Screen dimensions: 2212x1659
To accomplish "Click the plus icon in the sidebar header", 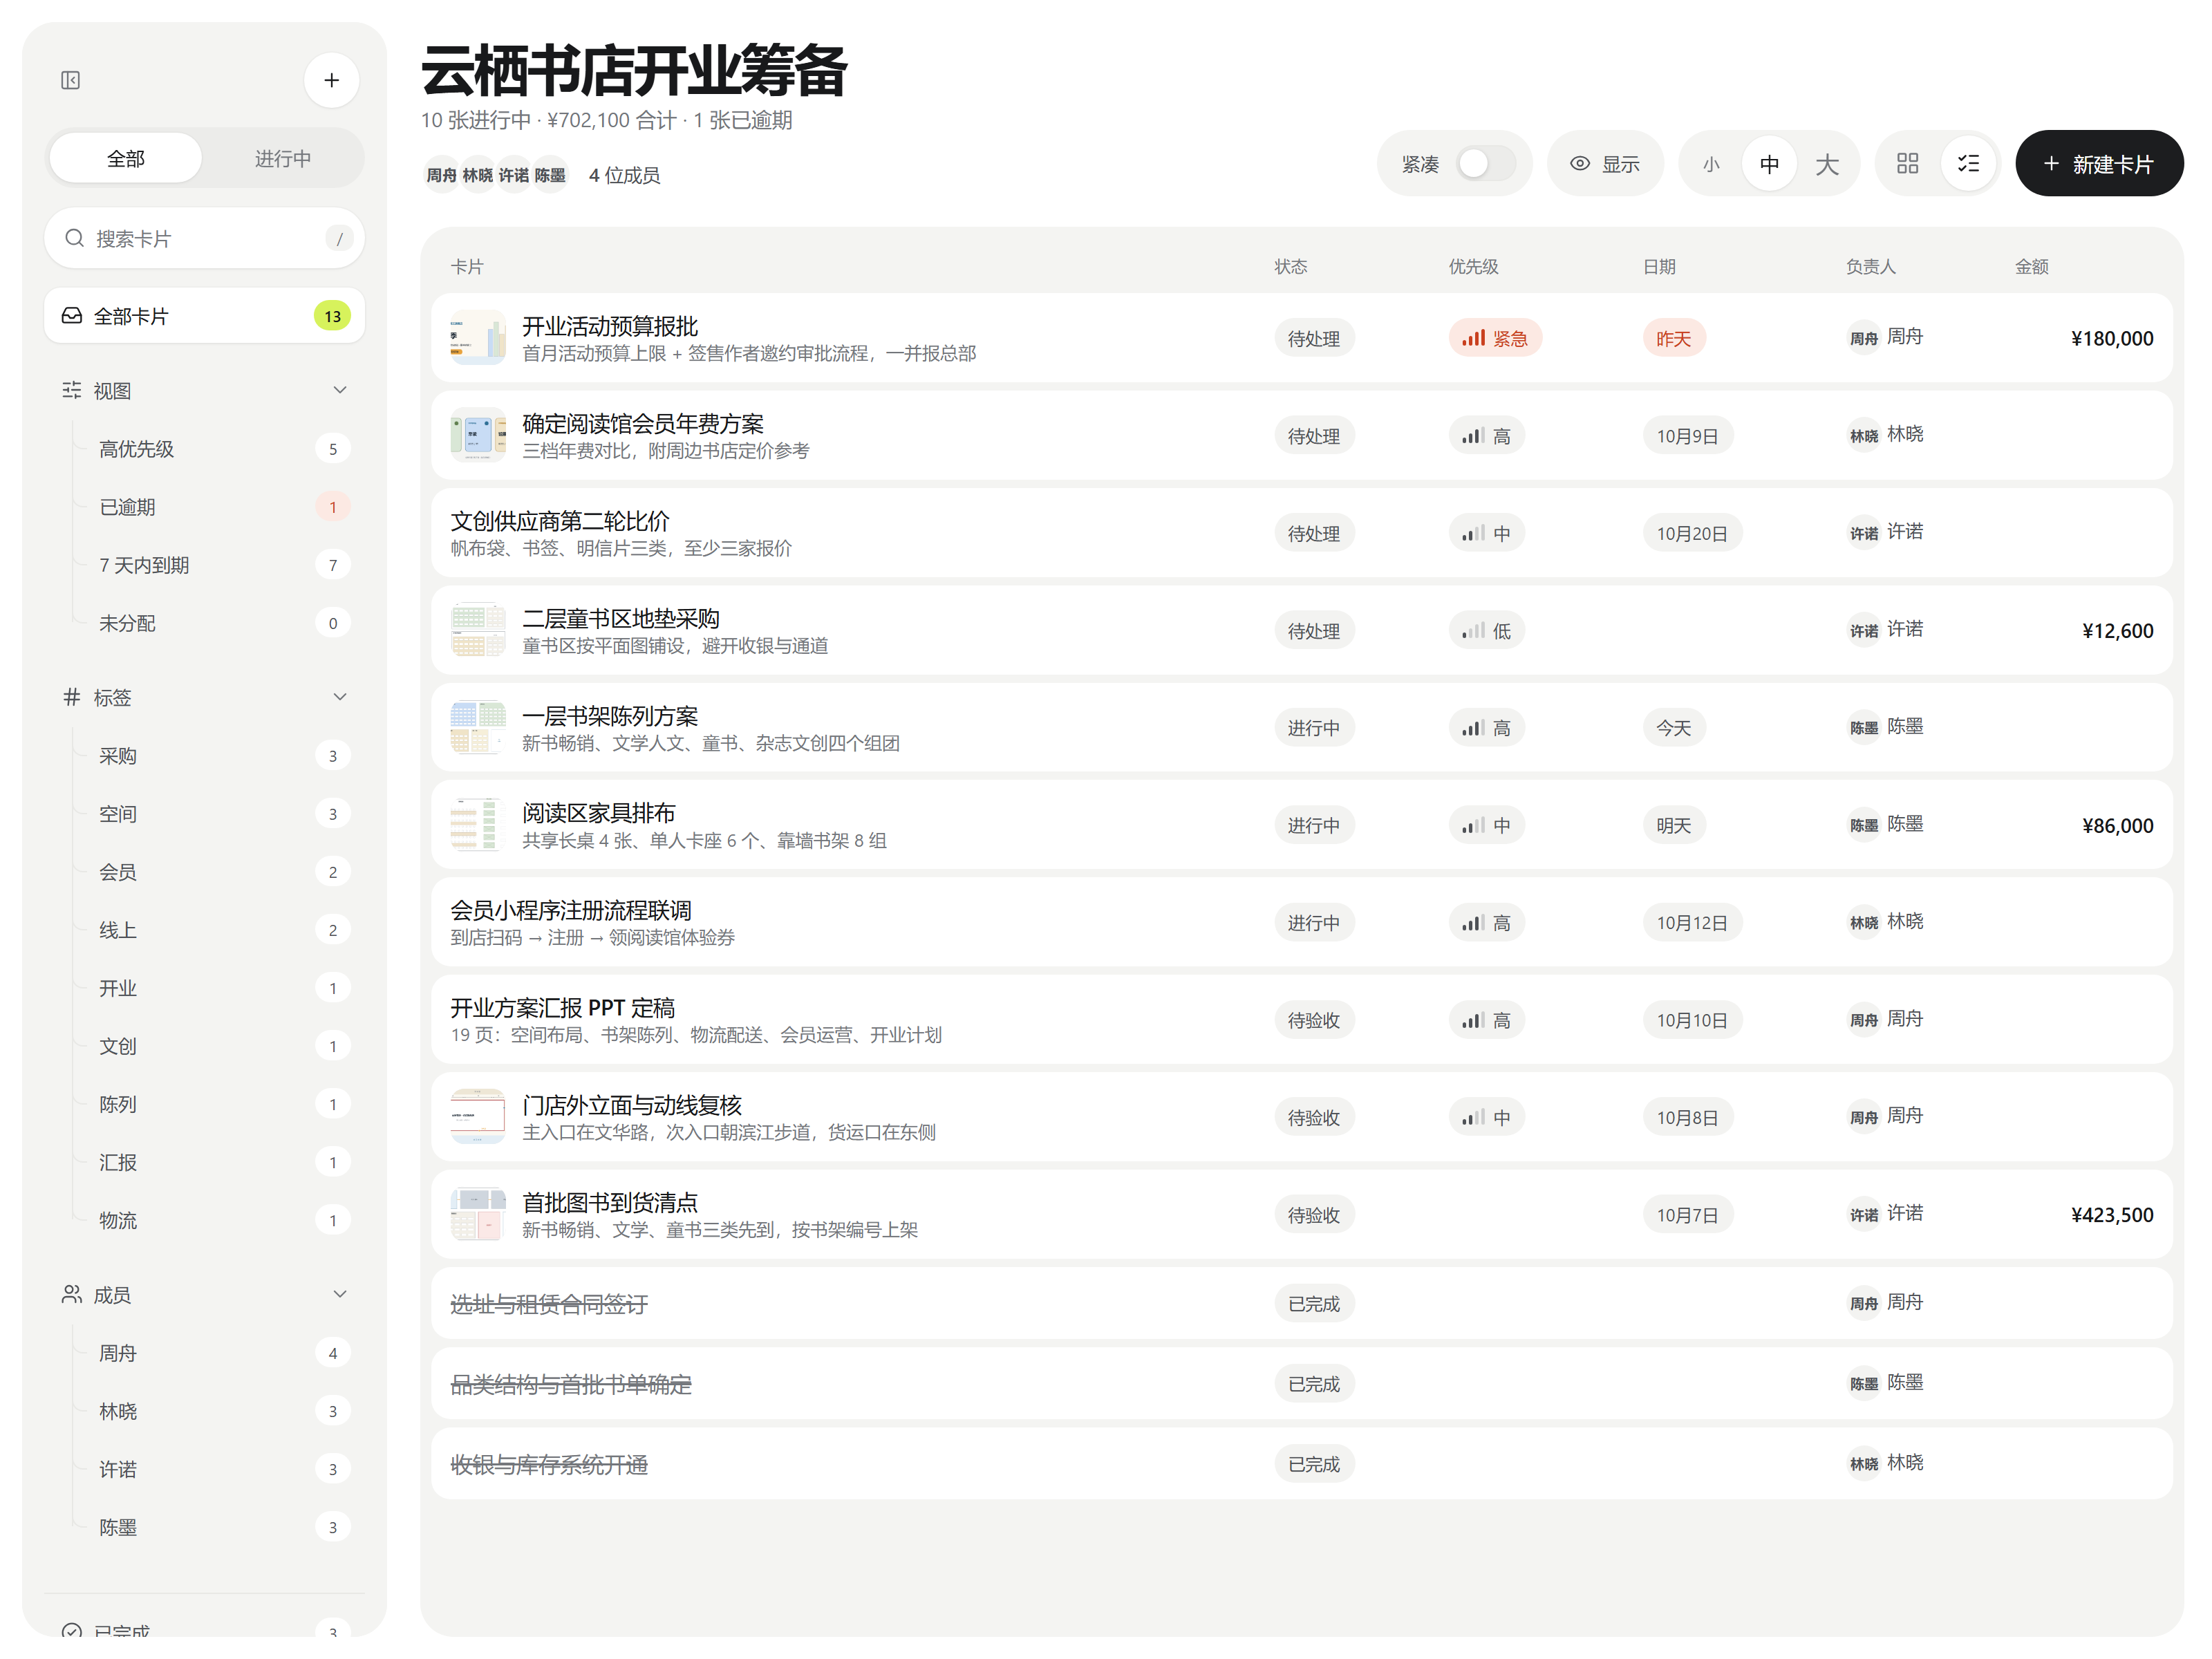I will pos(331,80).
